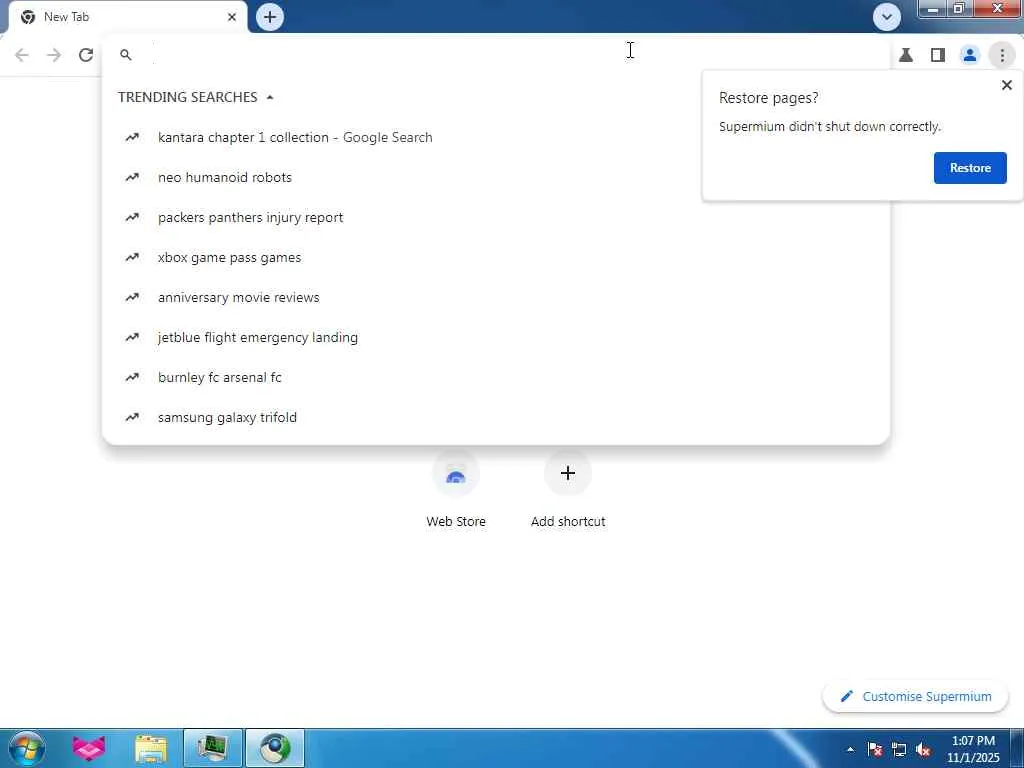
Task: Open the pink cat app in taskbar
Action: [89, 748]
